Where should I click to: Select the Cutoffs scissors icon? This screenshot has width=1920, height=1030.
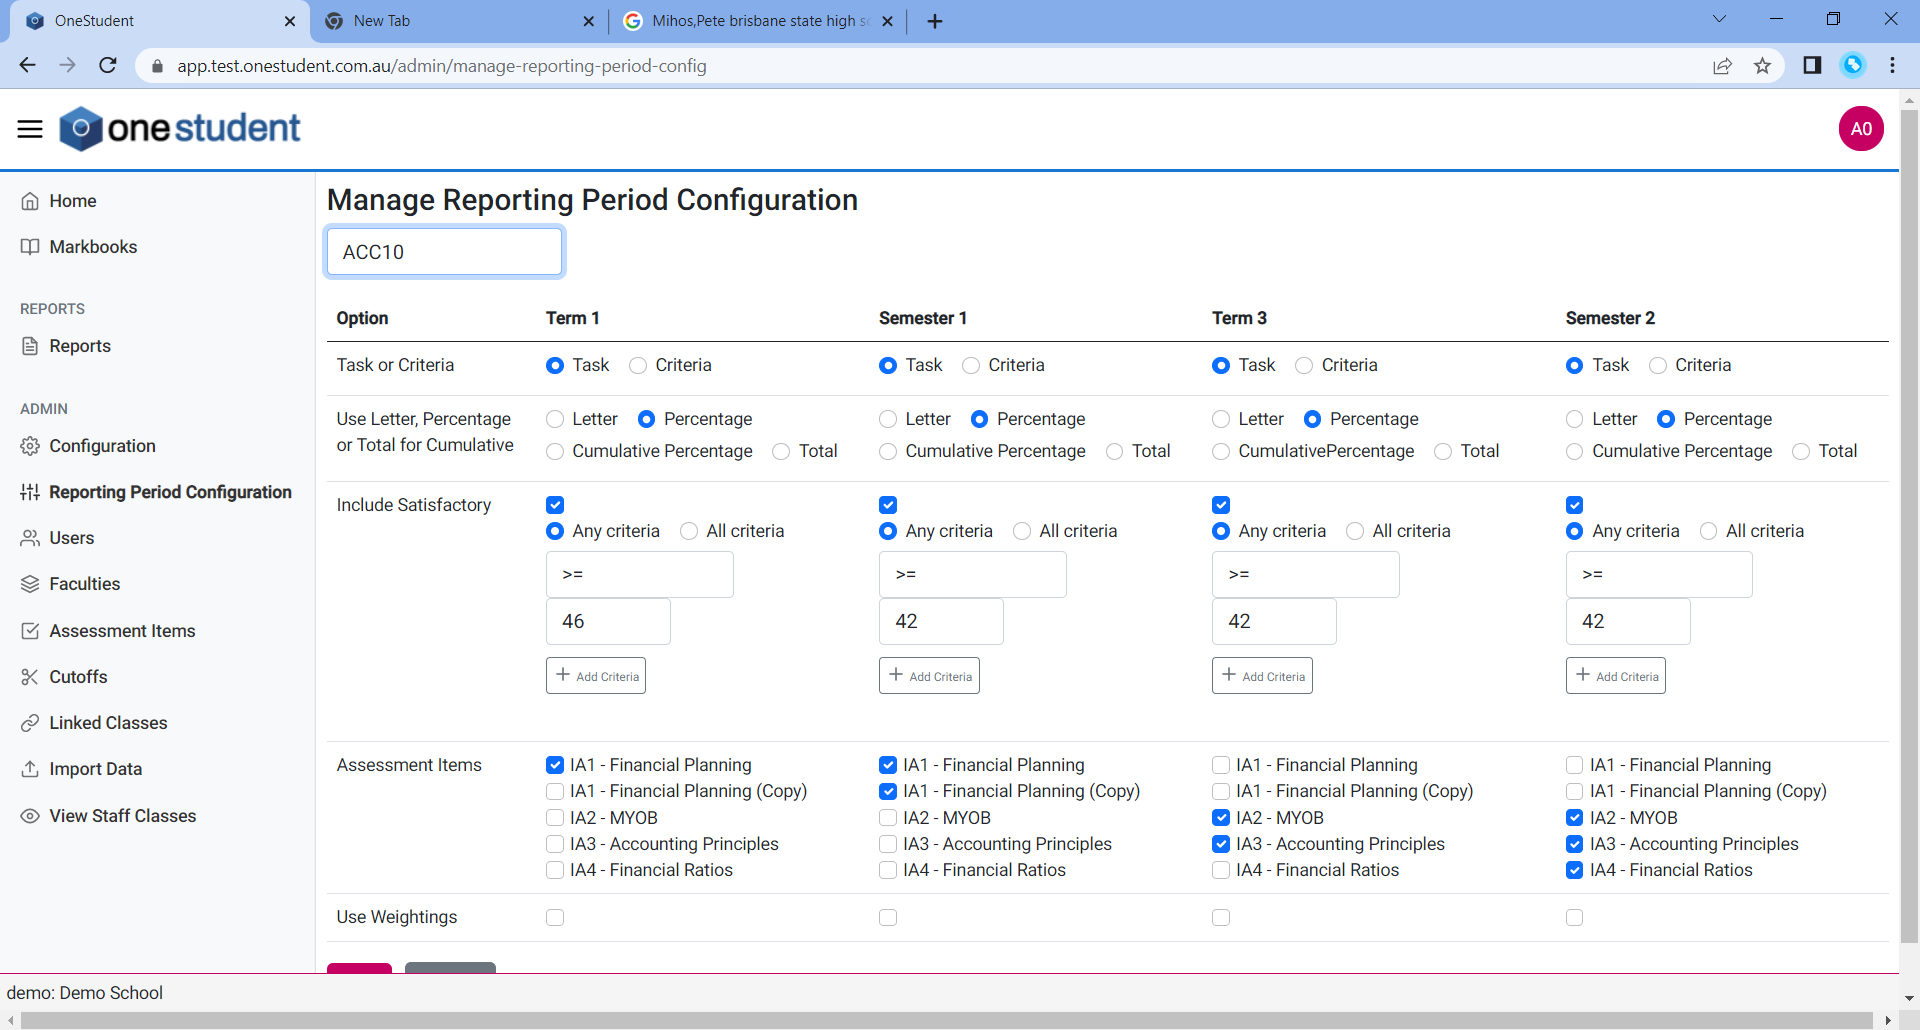tap(31, 676)
